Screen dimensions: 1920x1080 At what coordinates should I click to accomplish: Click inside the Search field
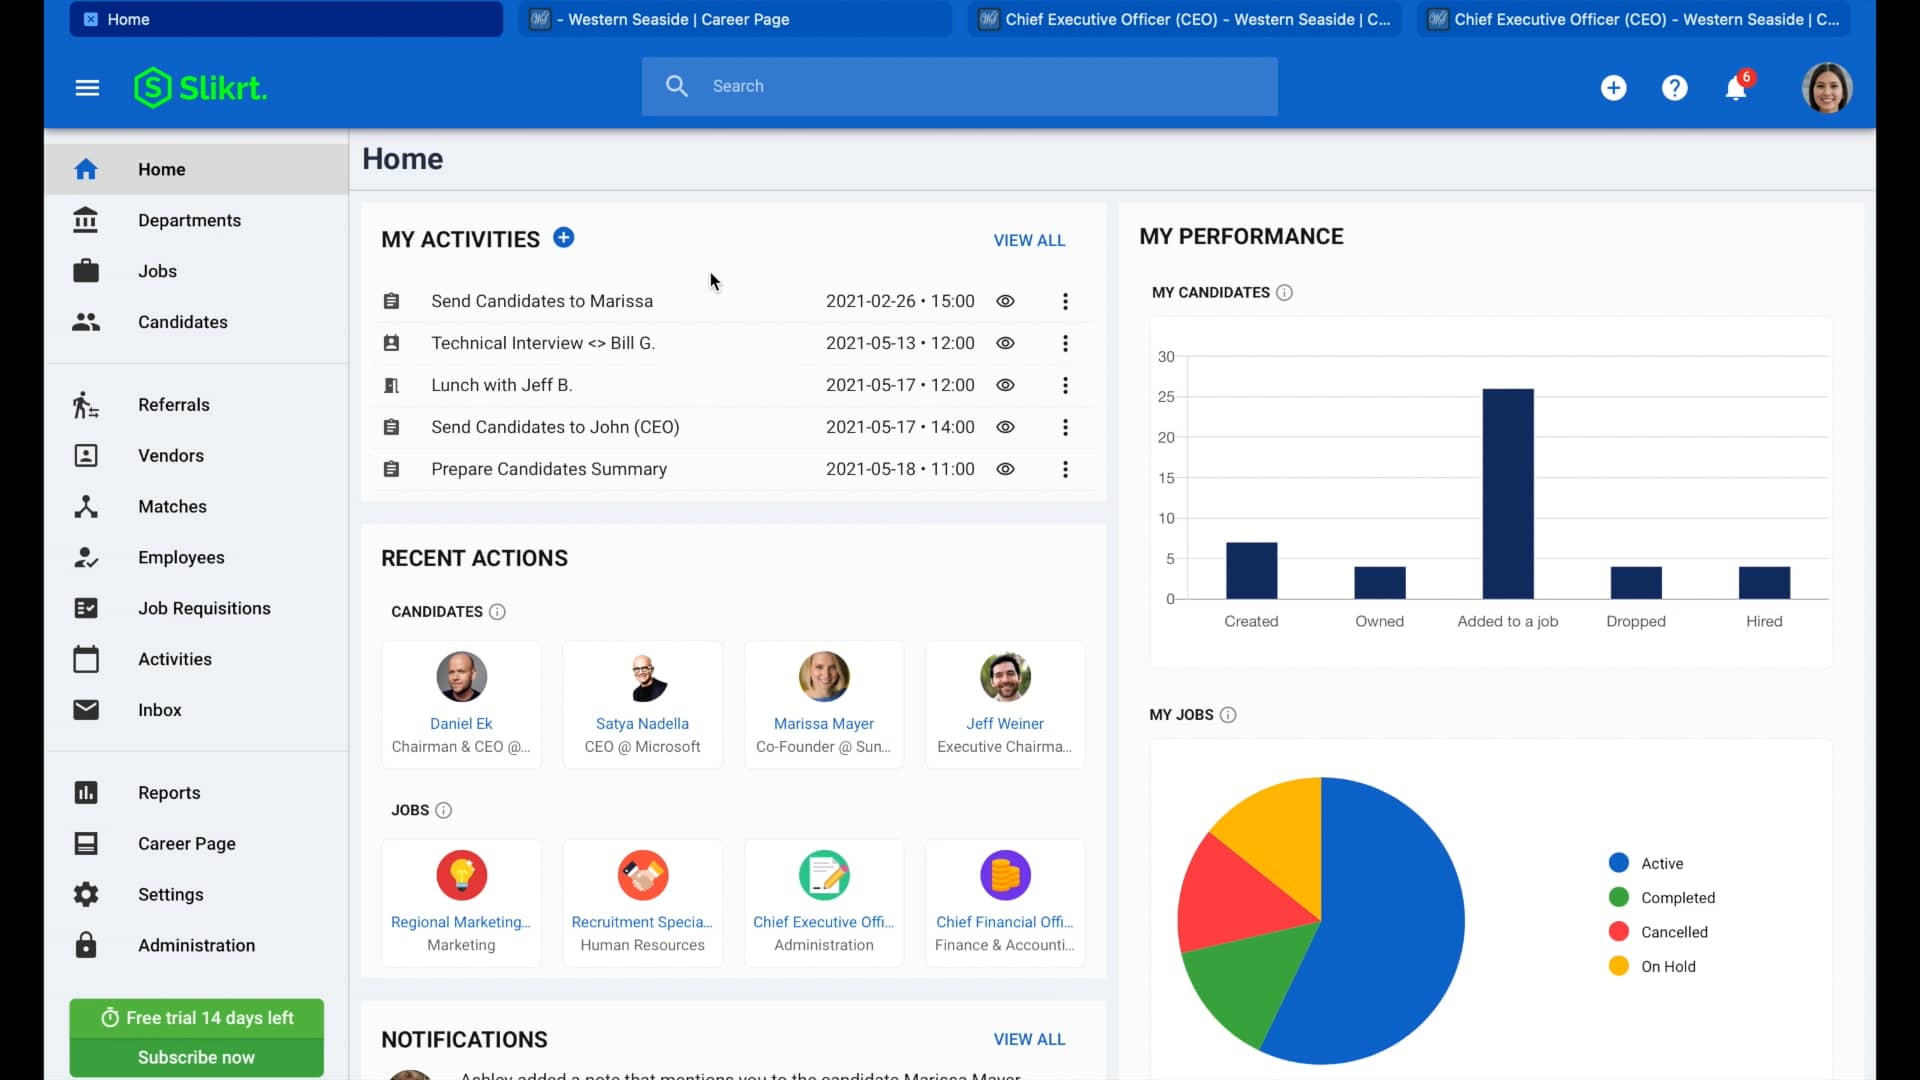click(958, 86)
